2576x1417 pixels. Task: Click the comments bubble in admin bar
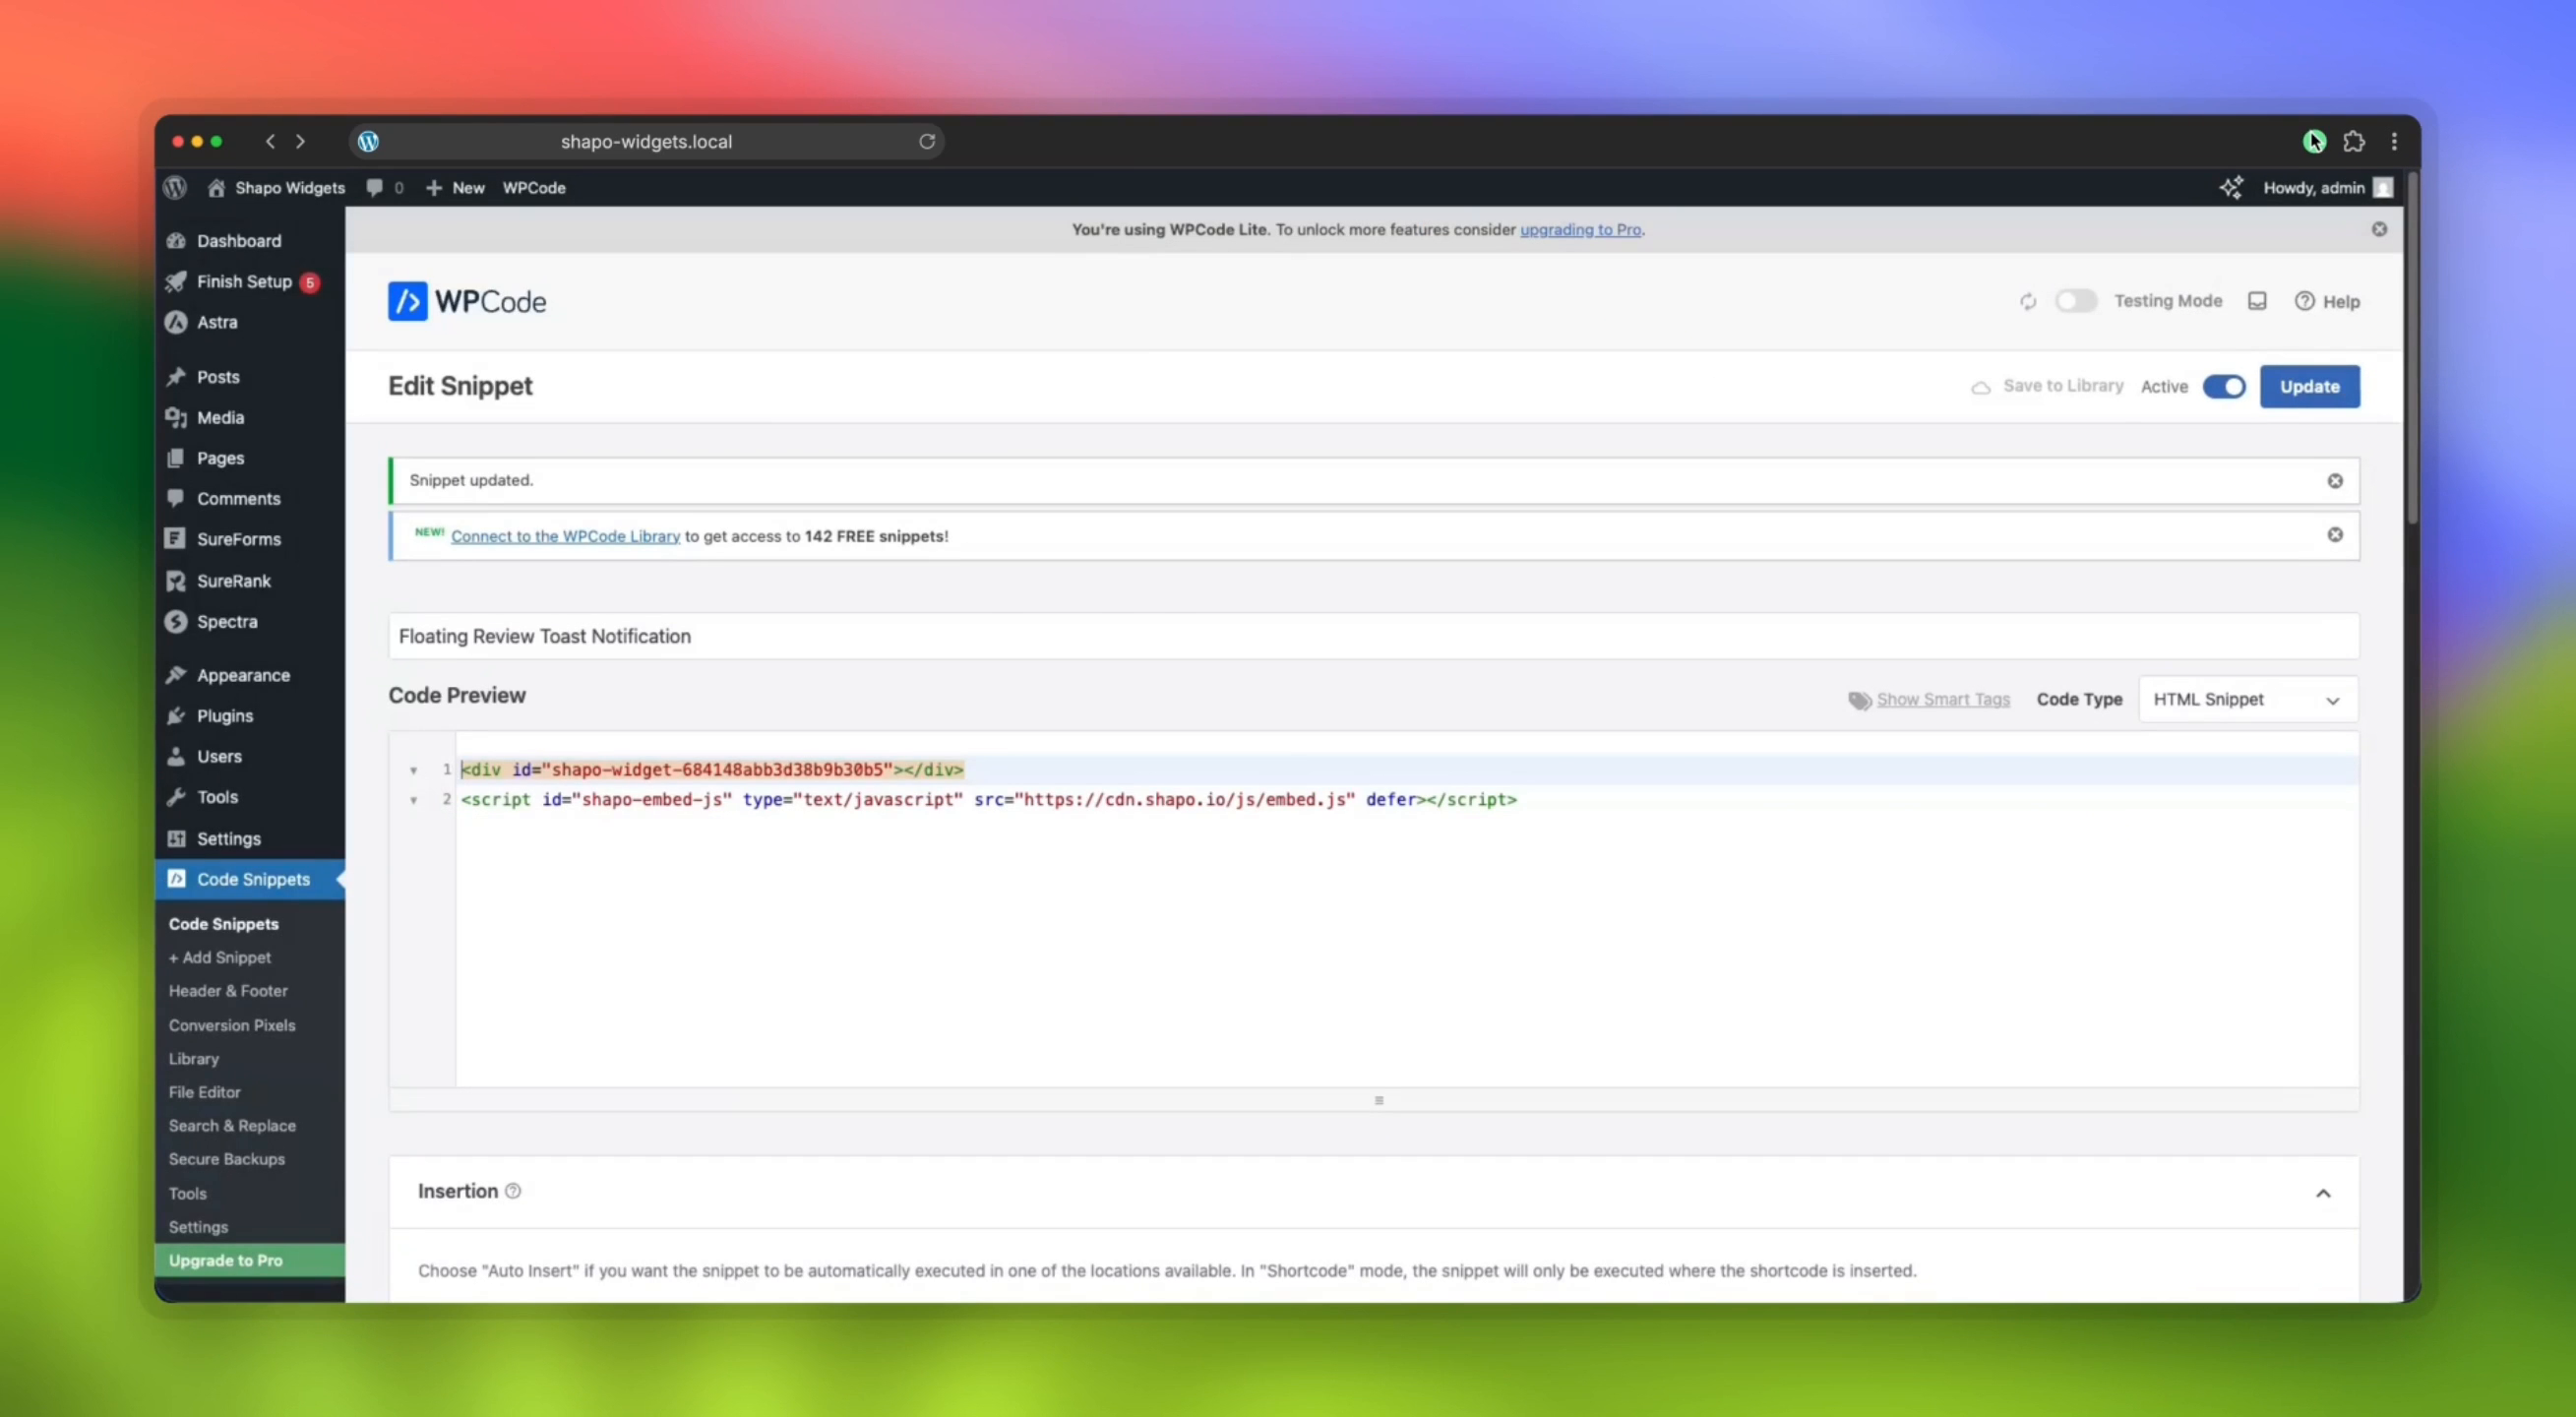[375, 188]
